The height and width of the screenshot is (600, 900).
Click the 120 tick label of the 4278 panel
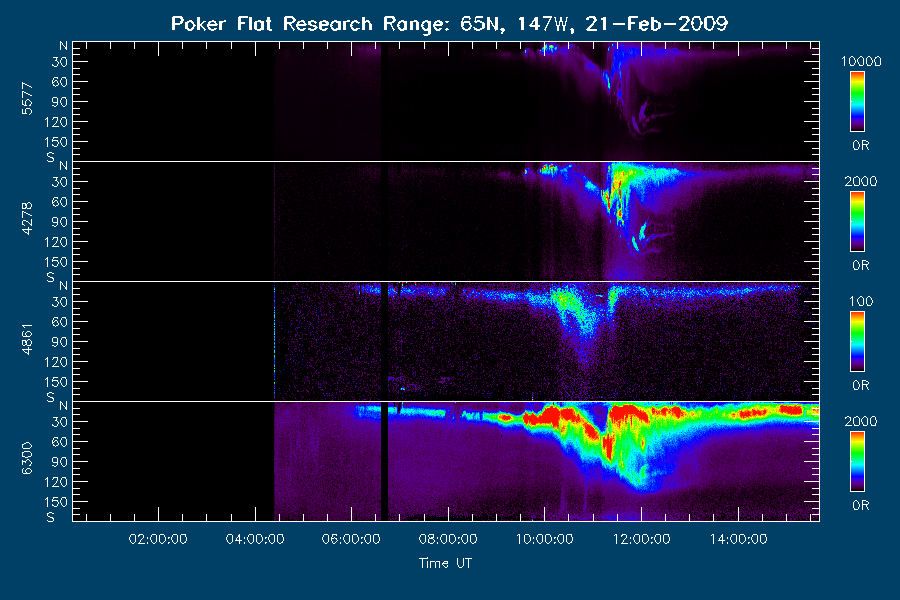[56, 242]
